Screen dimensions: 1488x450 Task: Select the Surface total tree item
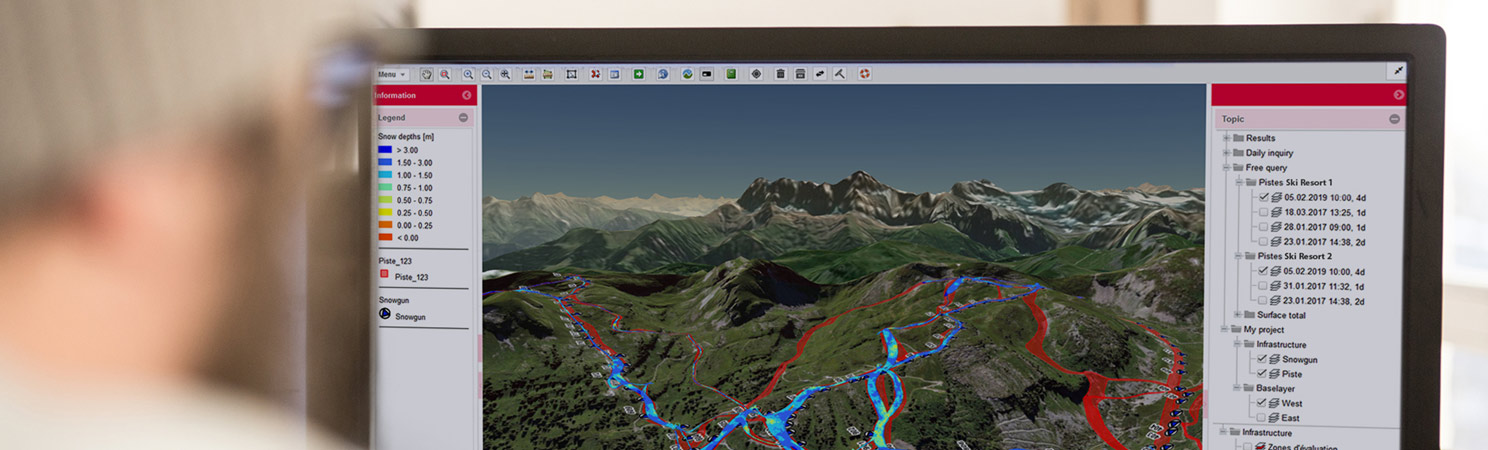[1281, 315]
